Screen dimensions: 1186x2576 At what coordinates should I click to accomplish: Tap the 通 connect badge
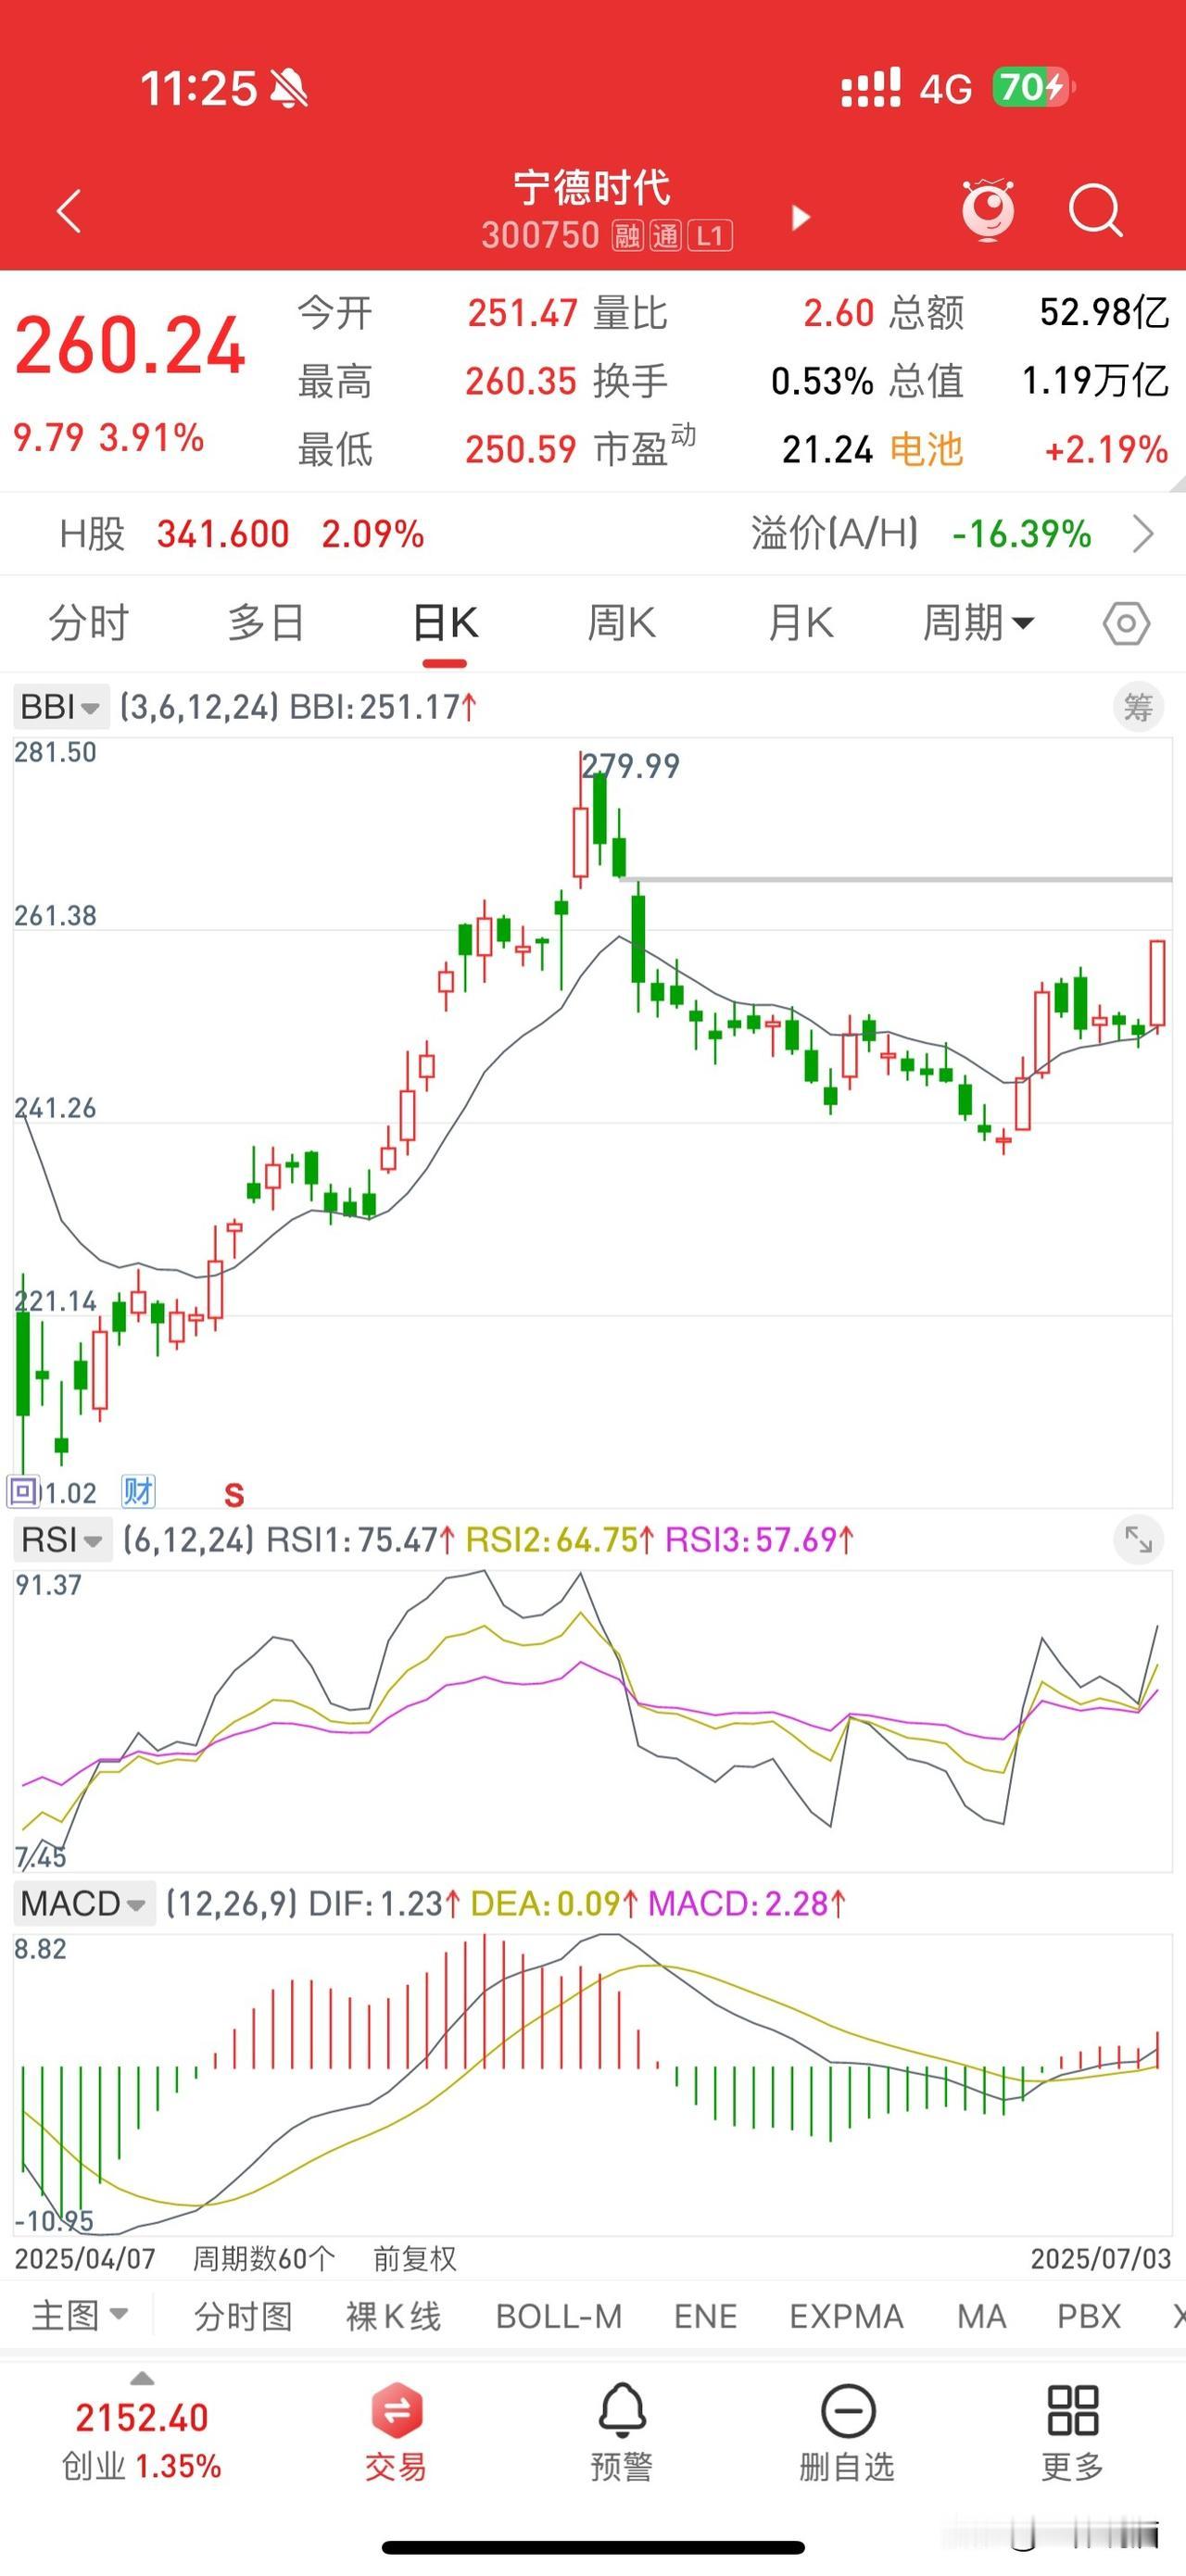pos(666,236)
